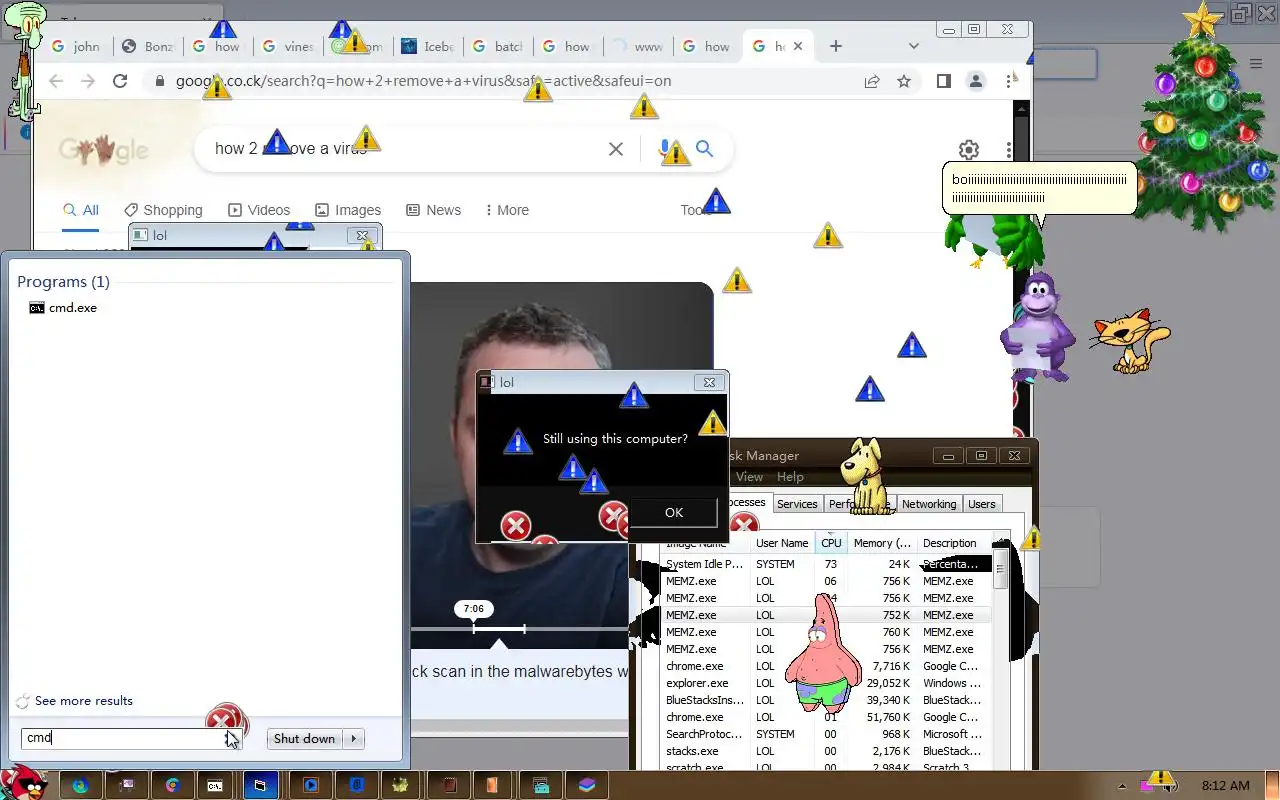Viewport: 1280px width, 800px height.
Task: Sort Task Manager by Memory column
Action: click(x=881, y=543)
